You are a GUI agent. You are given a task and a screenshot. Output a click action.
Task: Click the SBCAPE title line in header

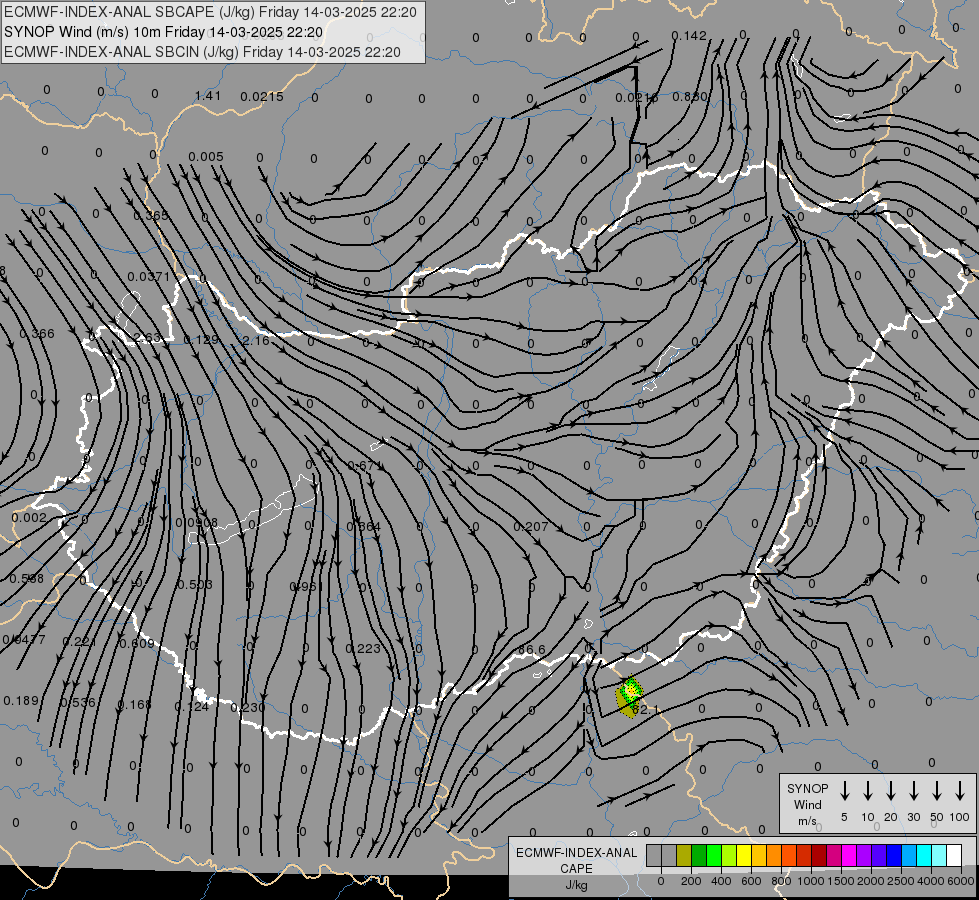[210, 12]
